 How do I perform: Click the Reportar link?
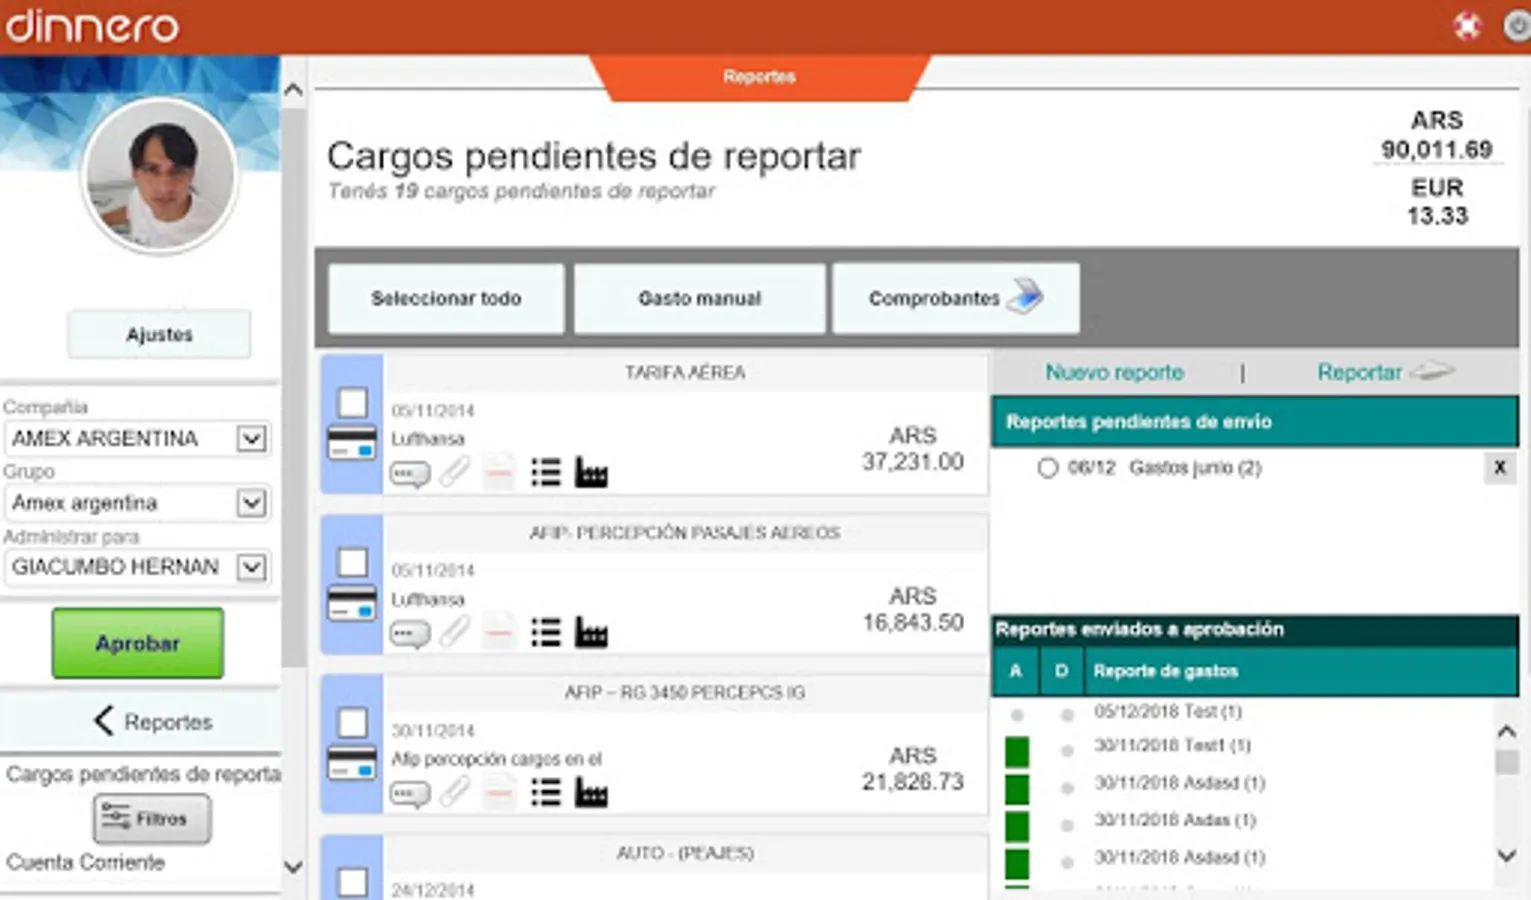pos(1385,372)
